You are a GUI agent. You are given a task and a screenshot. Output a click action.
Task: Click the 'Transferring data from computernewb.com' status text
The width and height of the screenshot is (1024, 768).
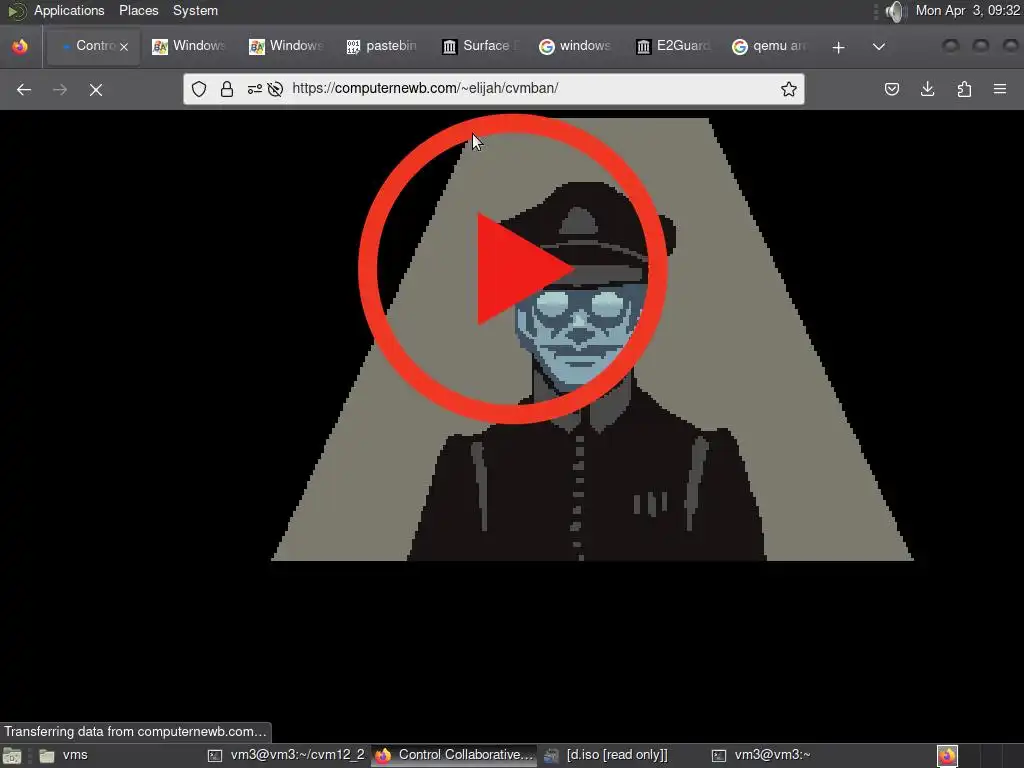135,731
